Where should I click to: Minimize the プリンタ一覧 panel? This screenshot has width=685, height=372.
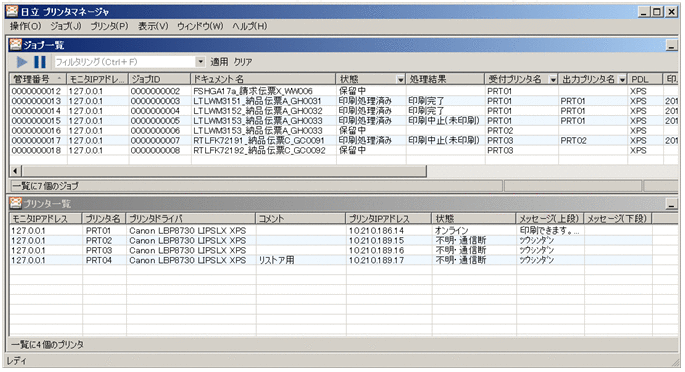pyautogui.click(x=671, y=203)
